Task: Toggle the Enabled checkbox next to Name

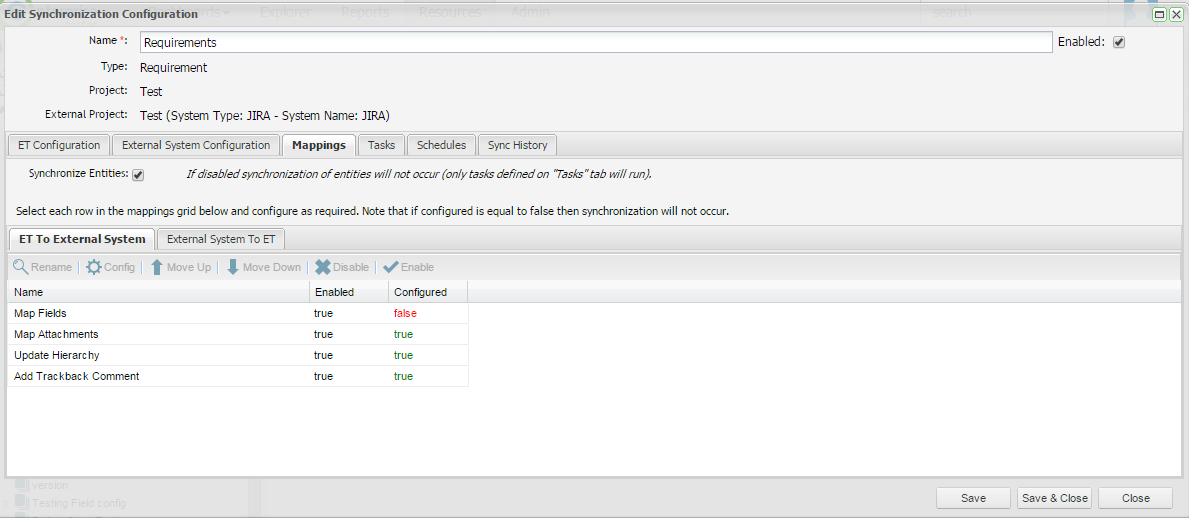Action: coord(1119,42)
